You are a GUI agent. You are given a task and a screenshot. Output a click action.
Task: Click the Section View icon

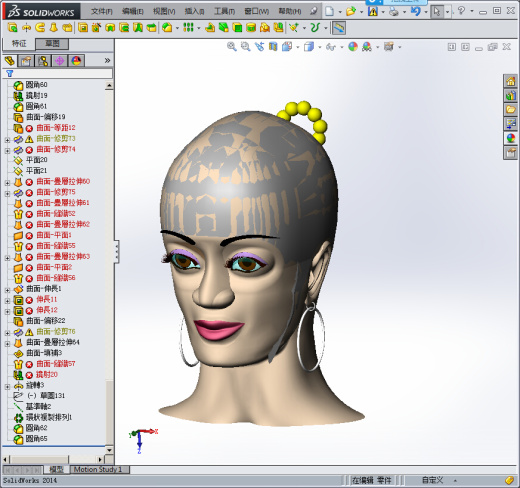273,47
